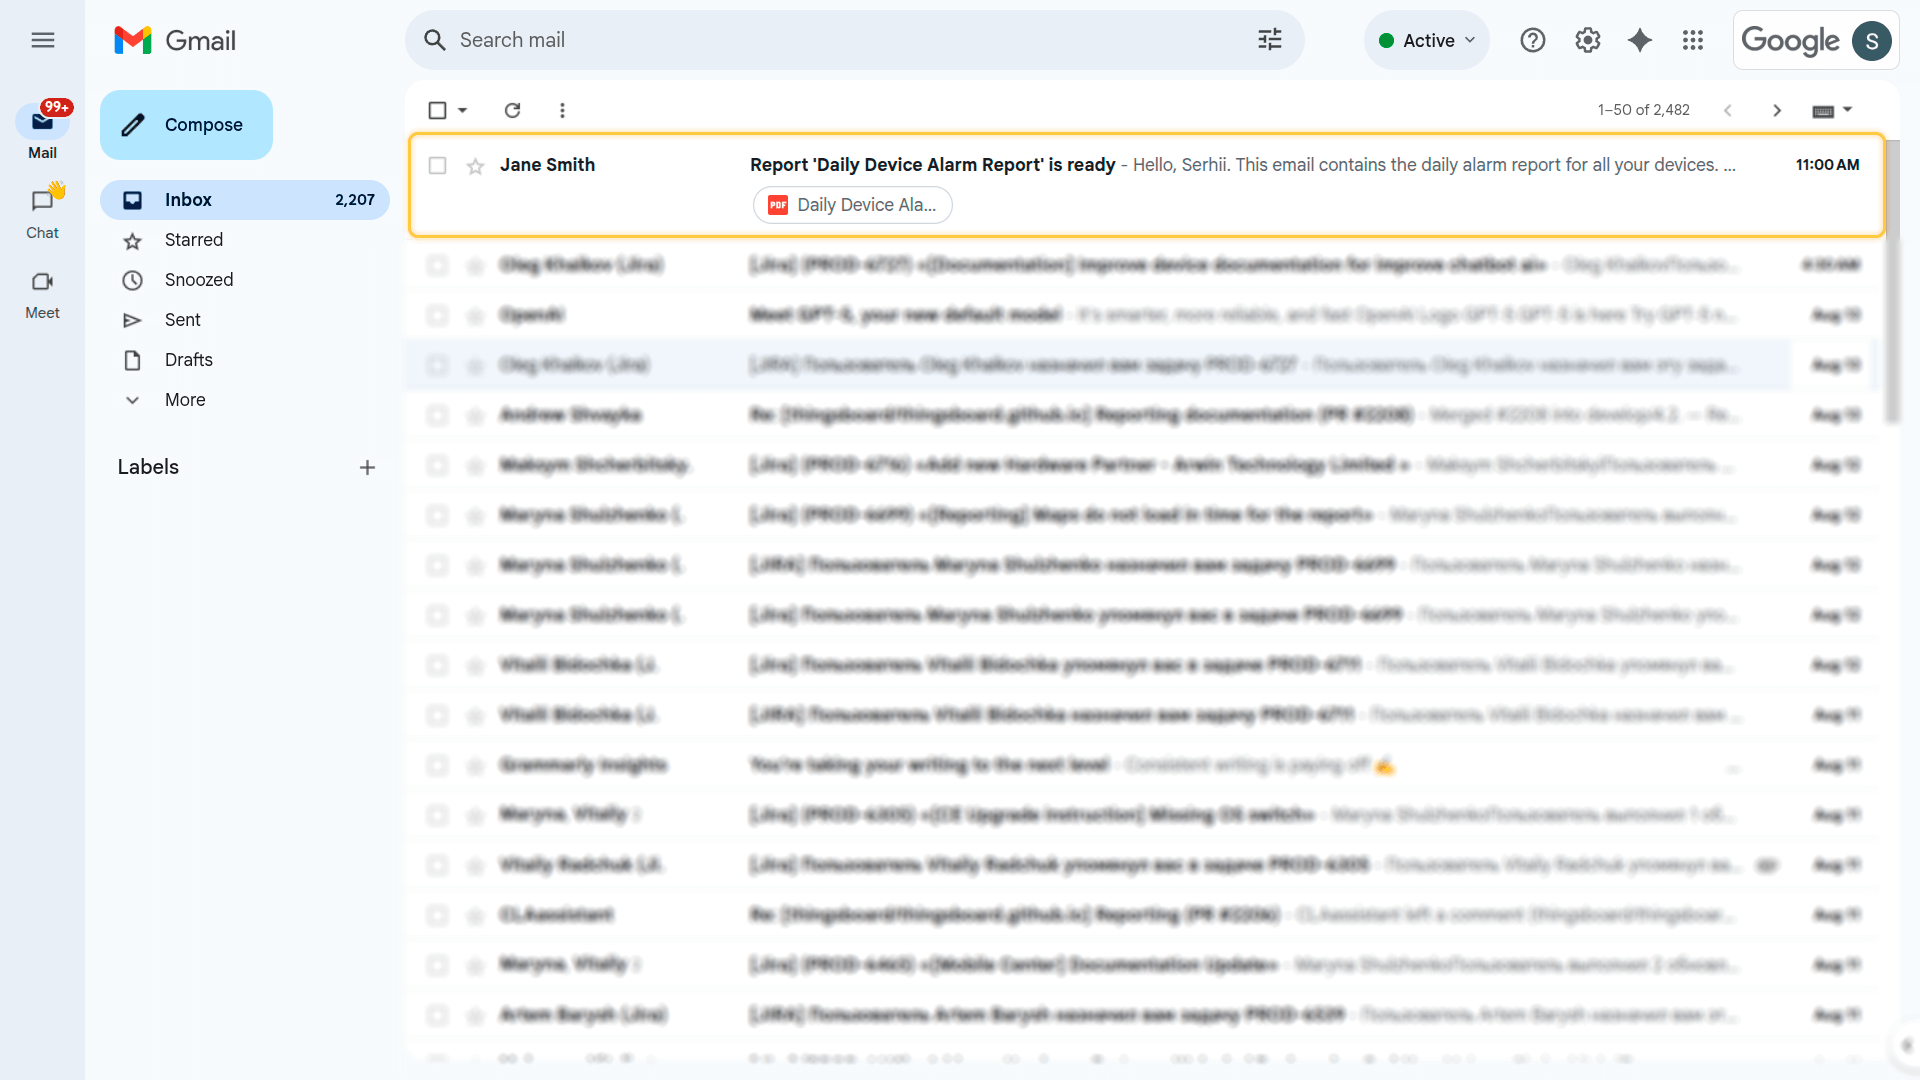Click the refresh mail icon
The width and height of the screenshot is (1920, 1080).
tap(512, 110)
